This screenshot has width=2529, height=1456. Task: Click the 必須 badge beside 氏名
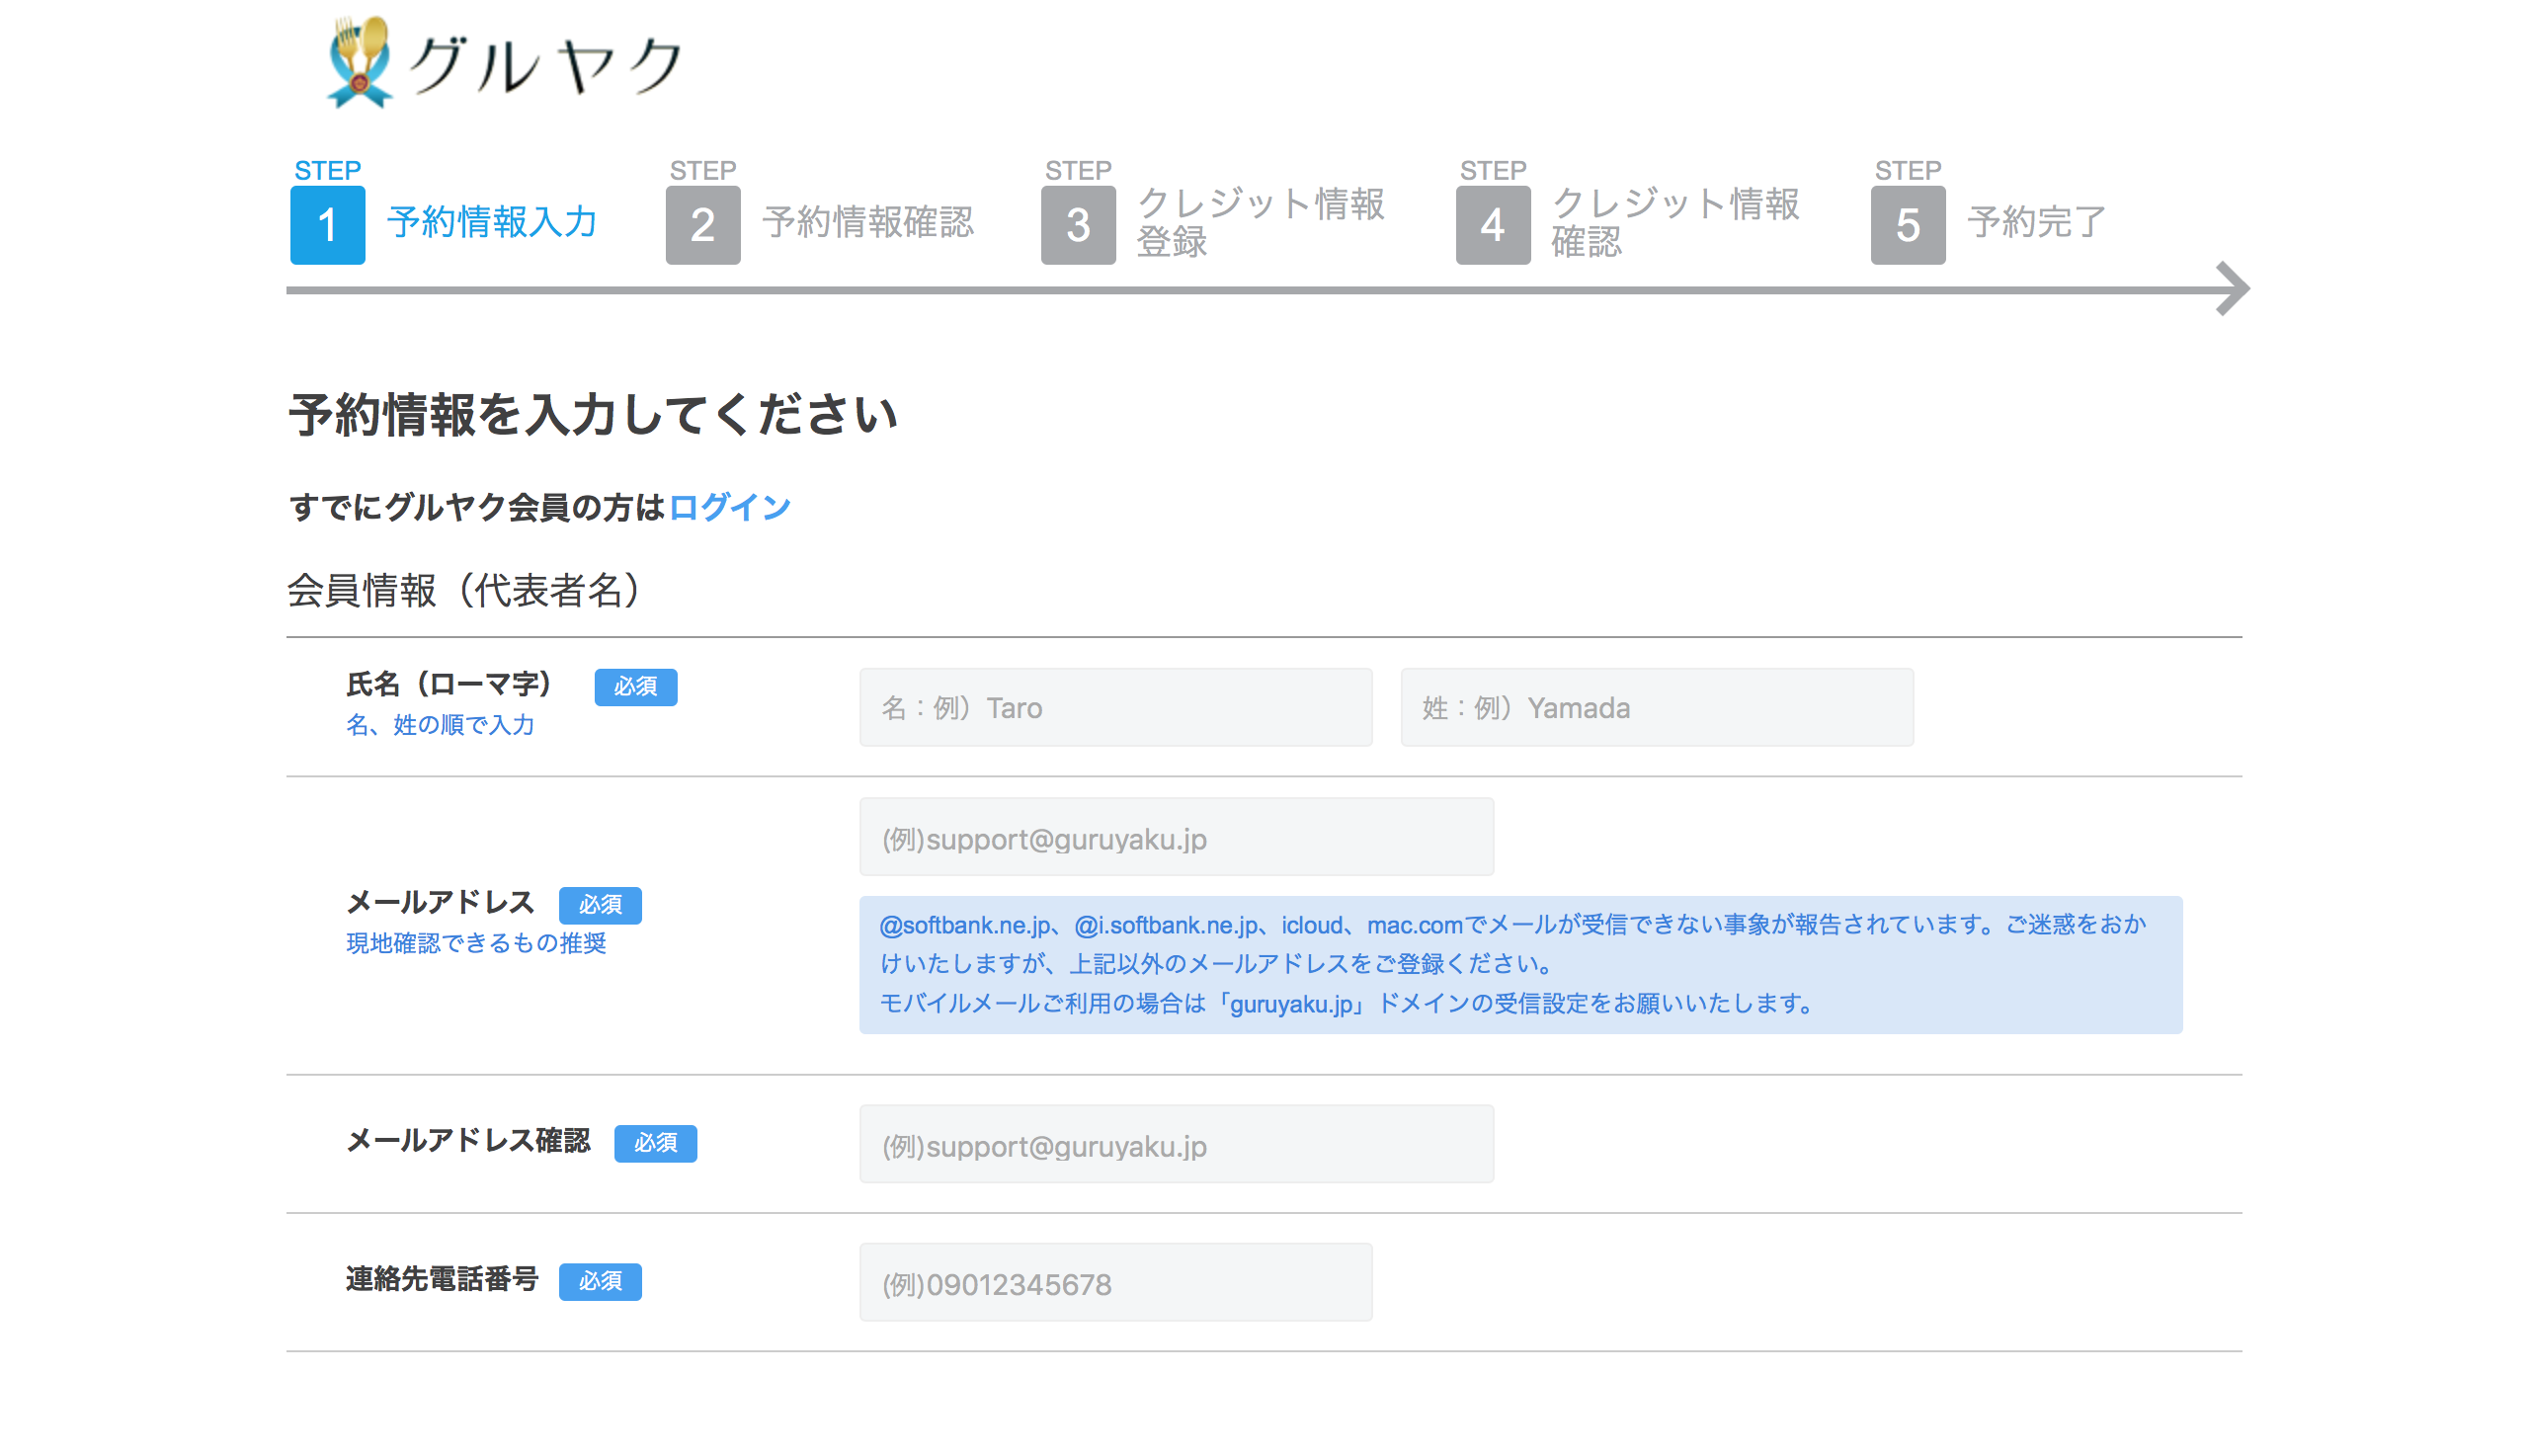(635, 687)
